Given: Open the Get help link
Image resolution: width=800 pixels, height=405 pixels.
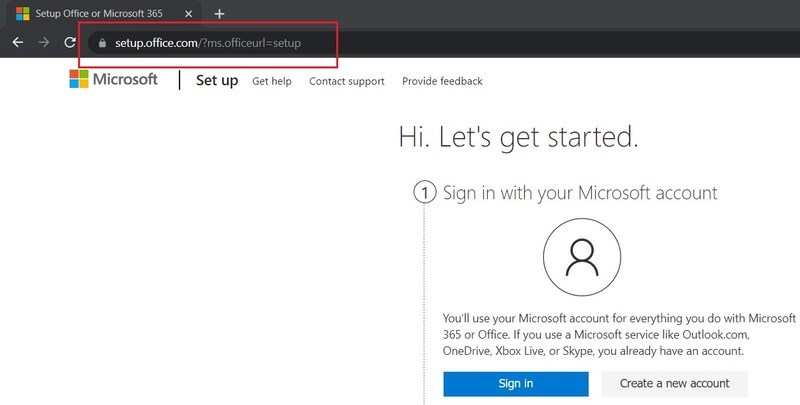Looking at the screenshot, I should pyautogui.click(x=272, y=81).
